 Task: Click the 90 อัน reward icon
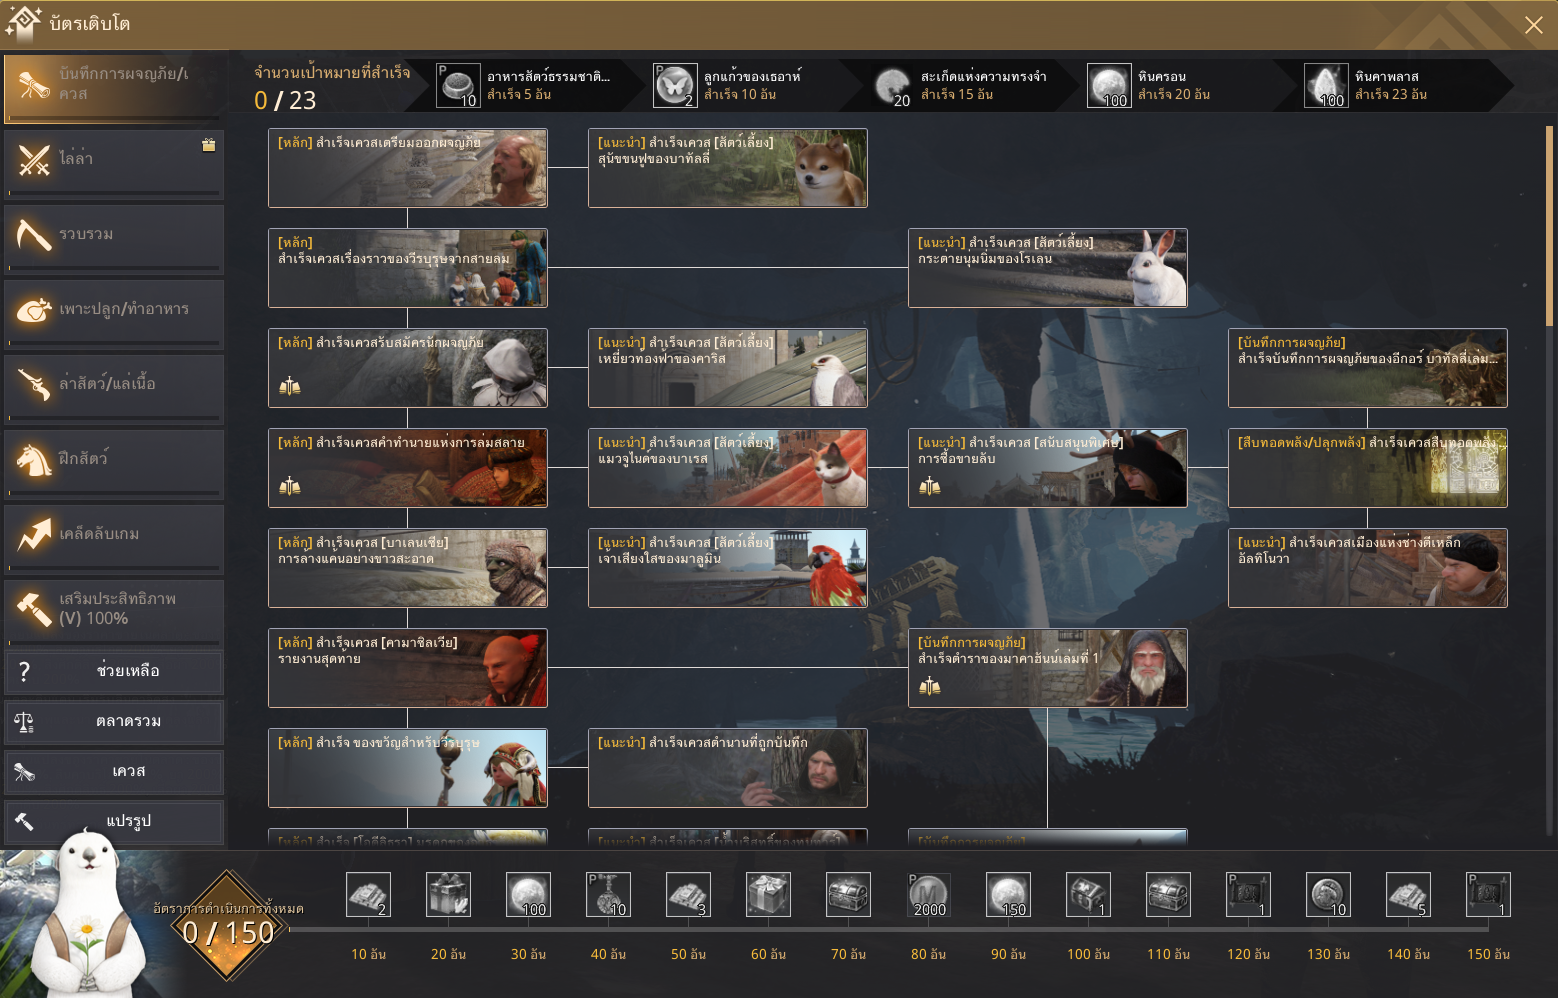(x=1008, y=895)
